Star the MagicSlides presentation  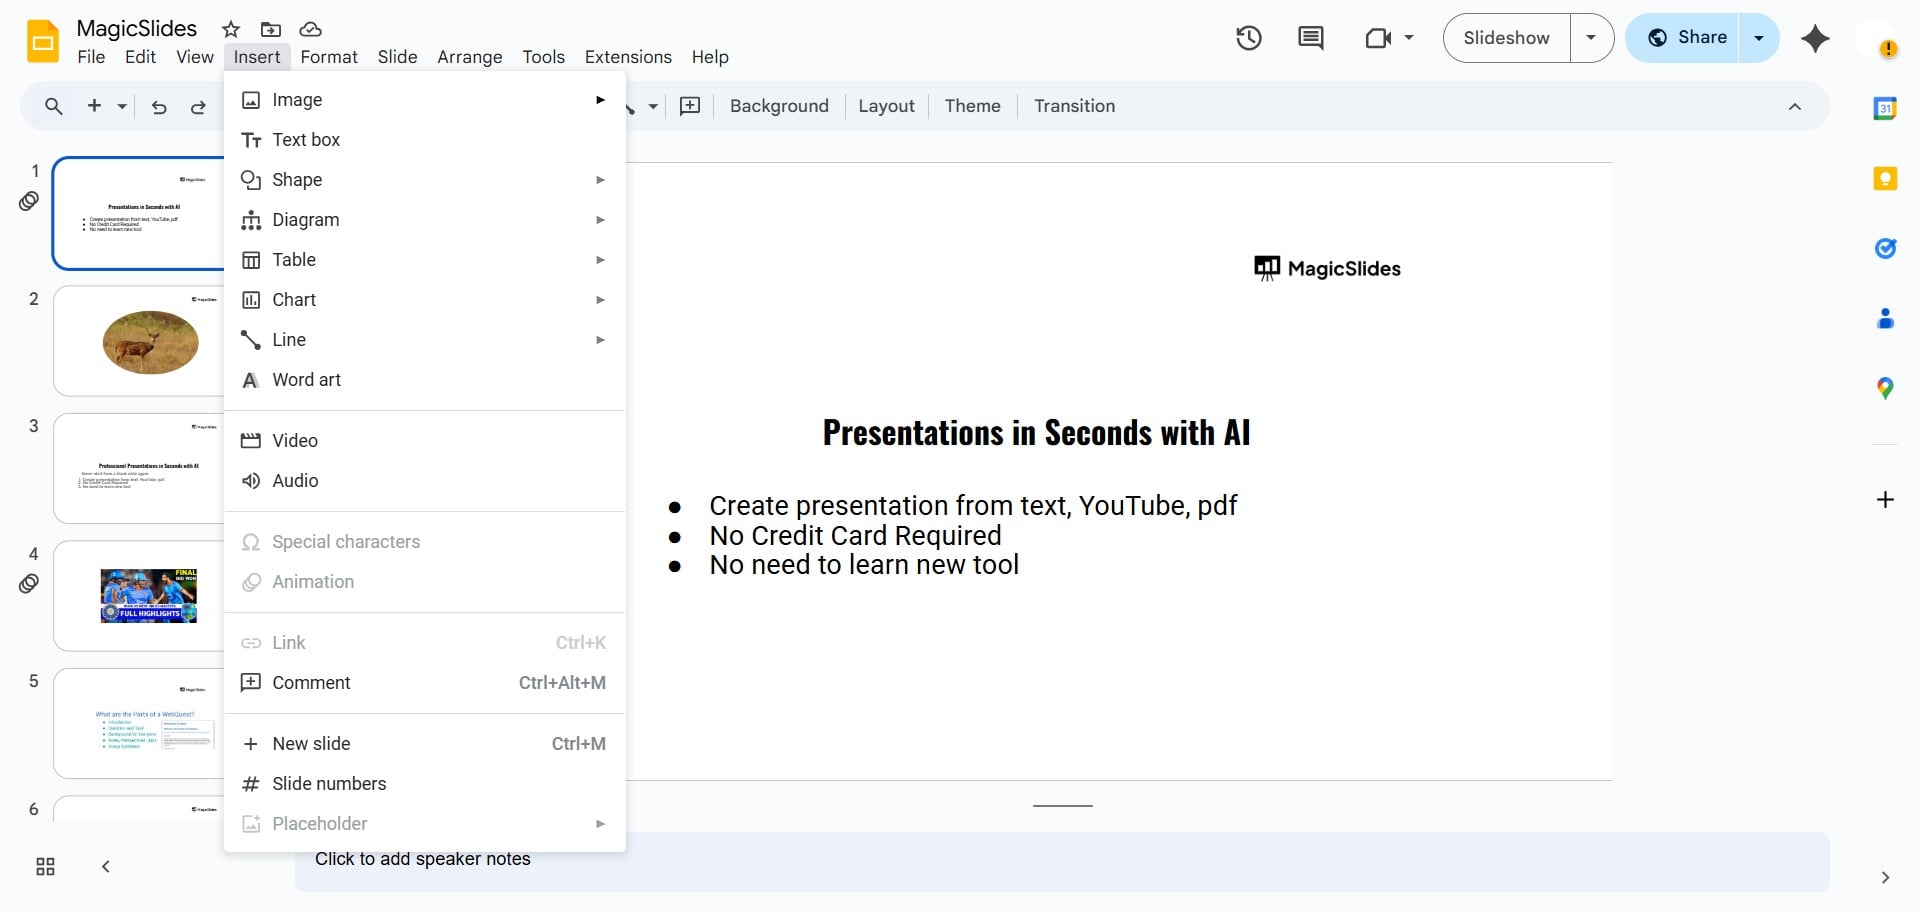(x=231, y=29)
